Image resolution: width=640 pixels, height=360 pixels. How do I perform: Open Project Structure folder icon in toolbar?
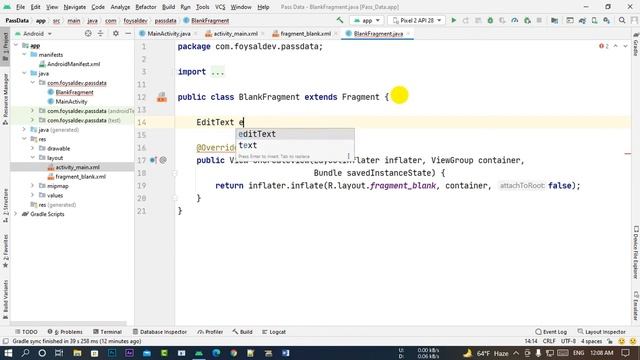[554, 20]
